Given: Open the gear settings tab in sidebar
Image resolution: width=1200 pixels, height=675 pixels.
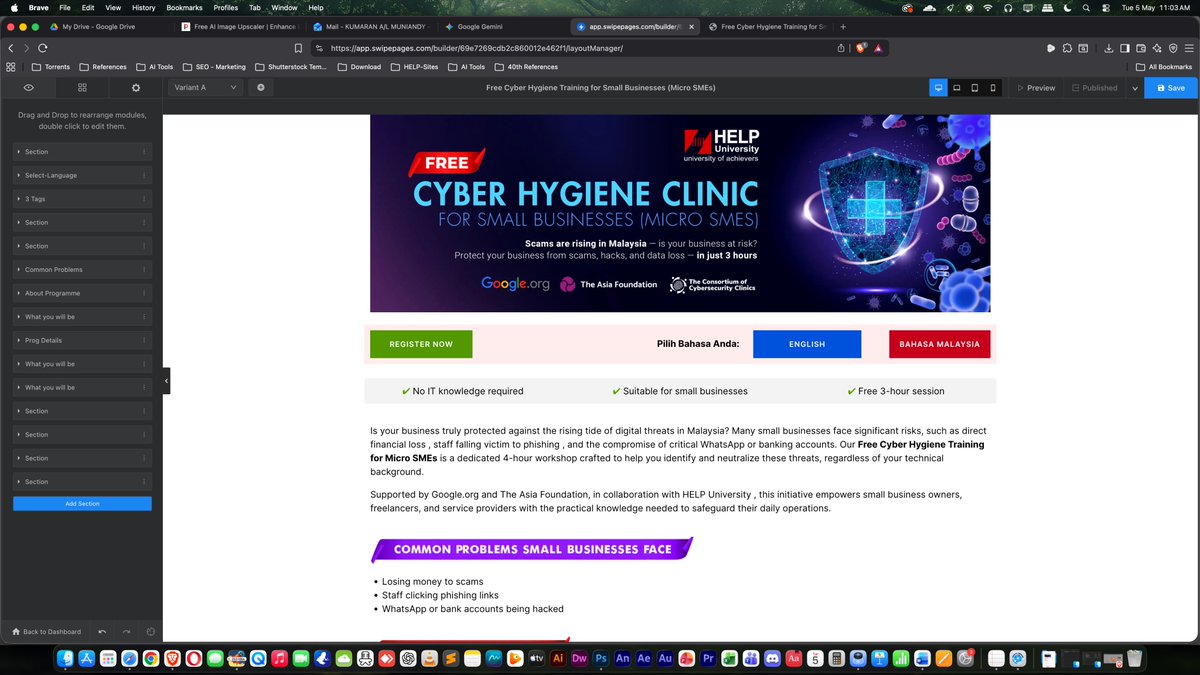Looking at the screenshot, I should (x=136, y=88).
